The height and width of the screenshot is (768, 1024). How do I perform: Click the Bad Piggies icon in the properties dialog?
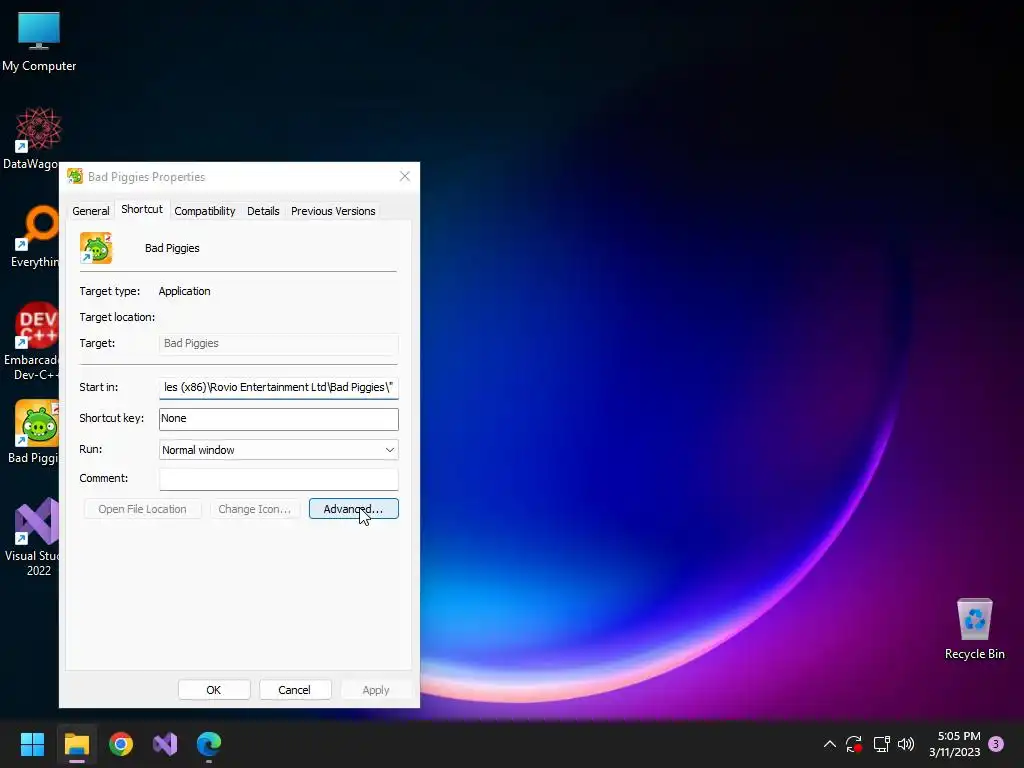click(96, 248)
